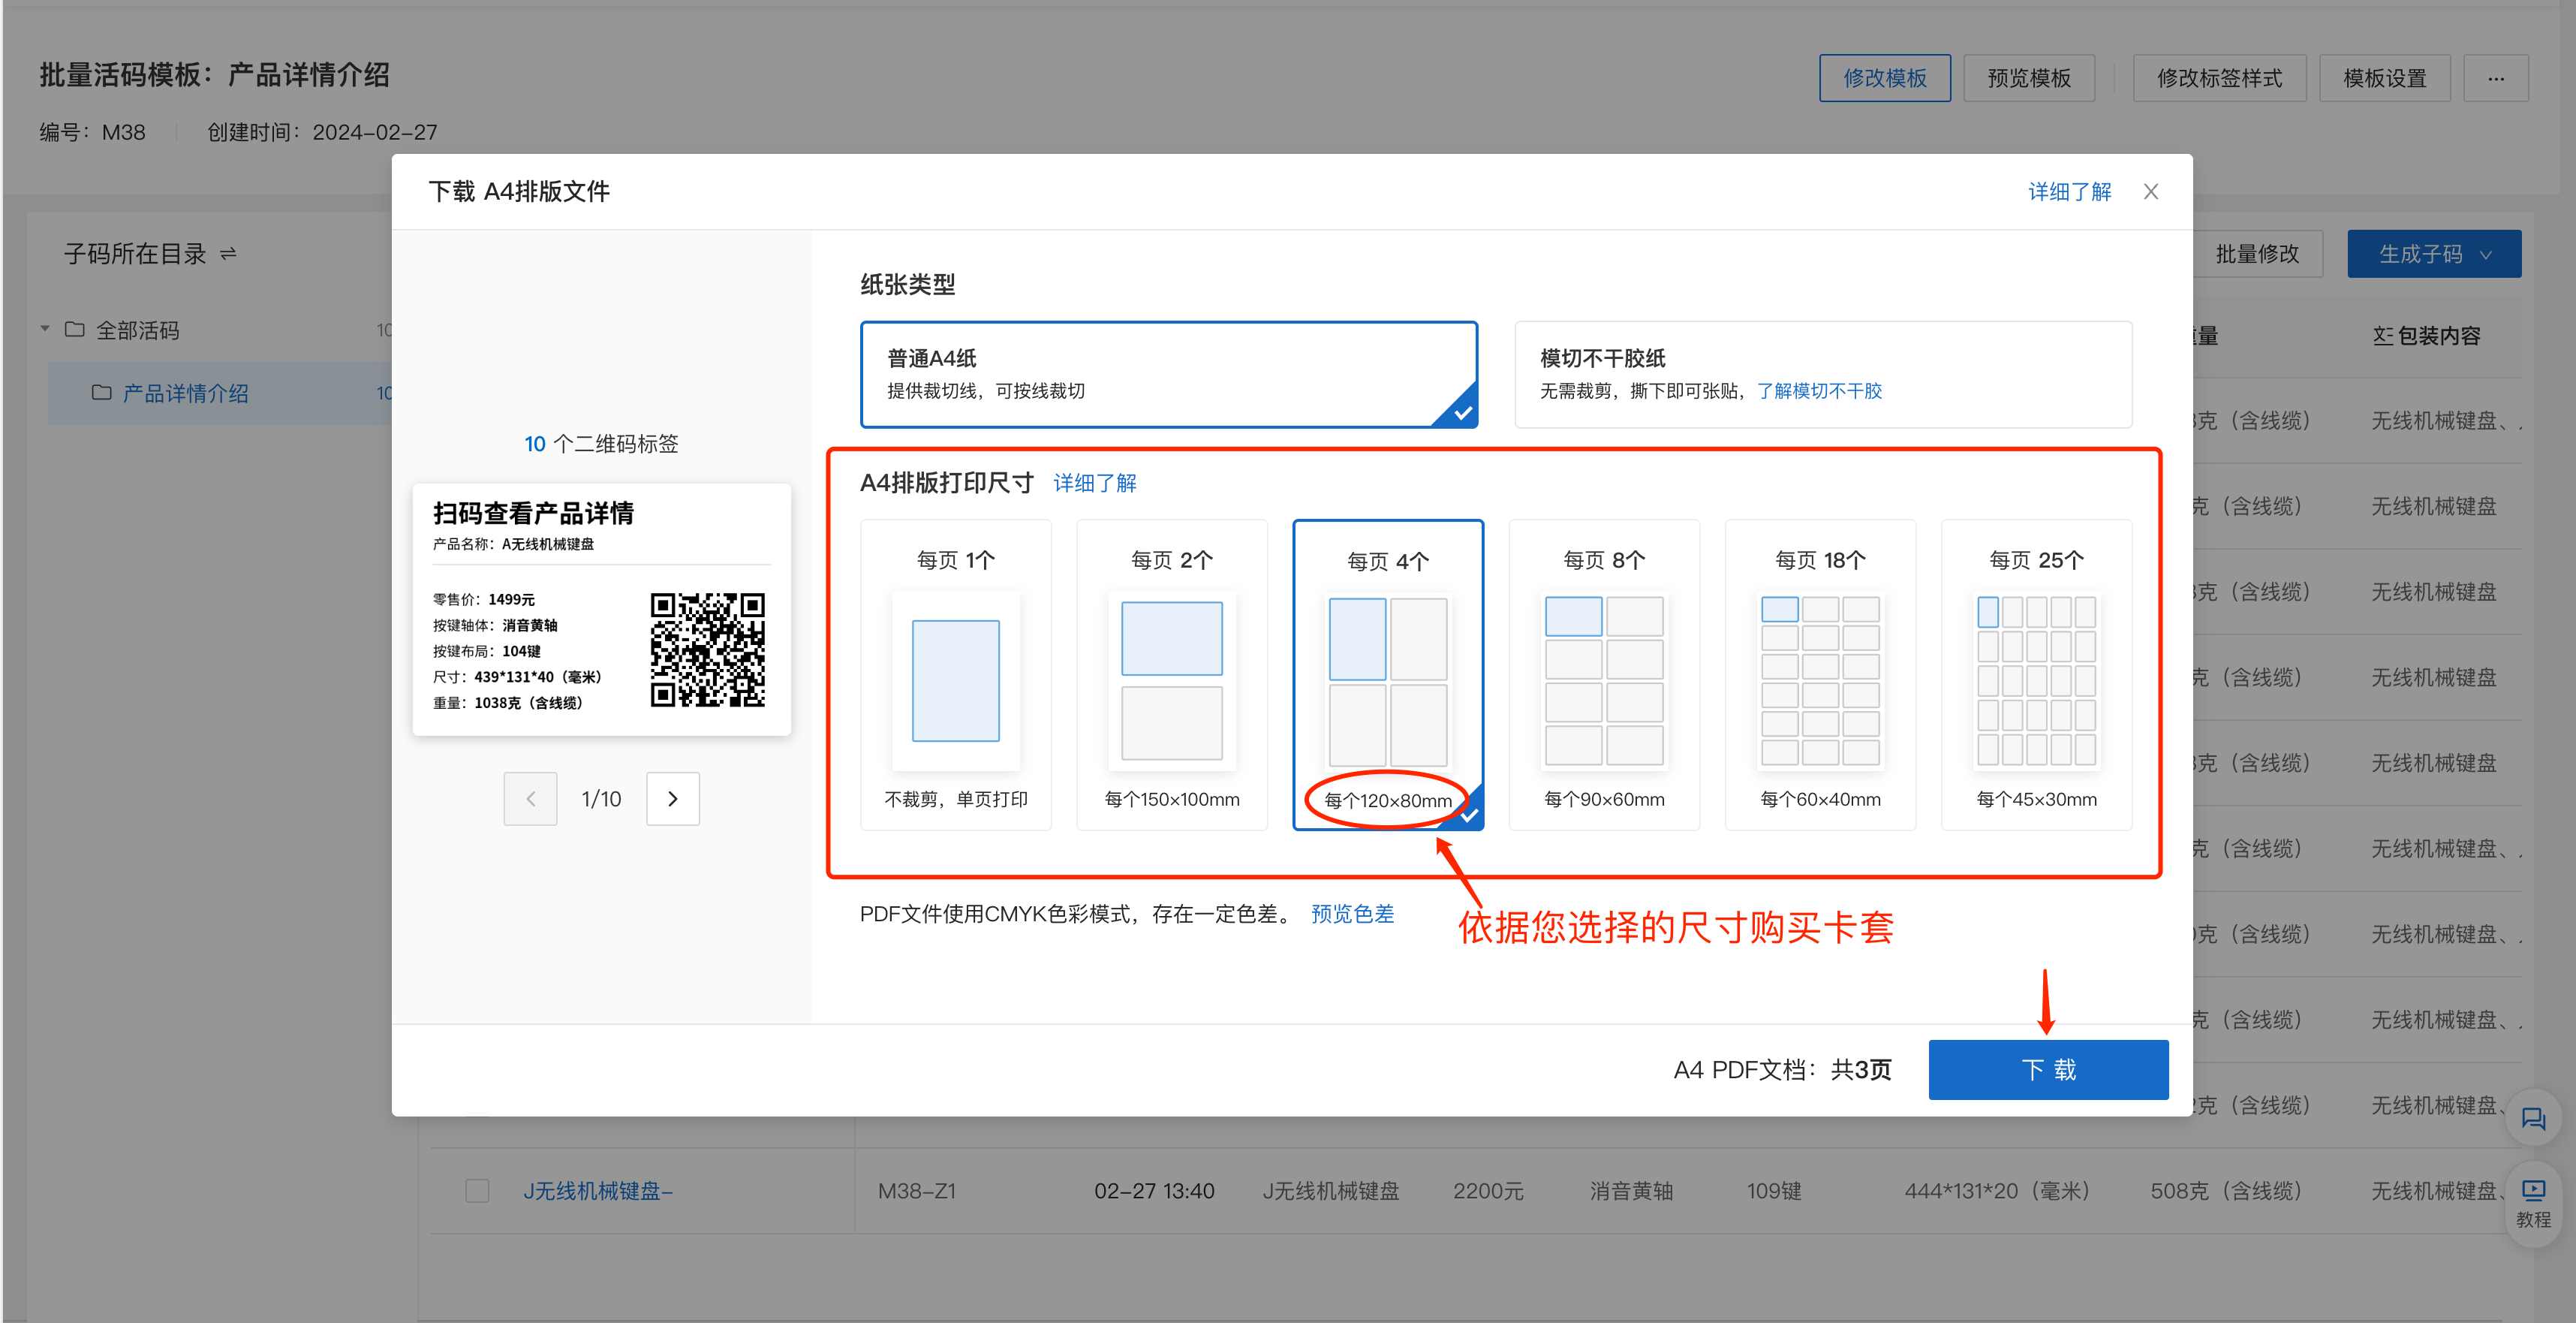Select 产品详情介绍 folder in directory tree

tap(185, 393)
